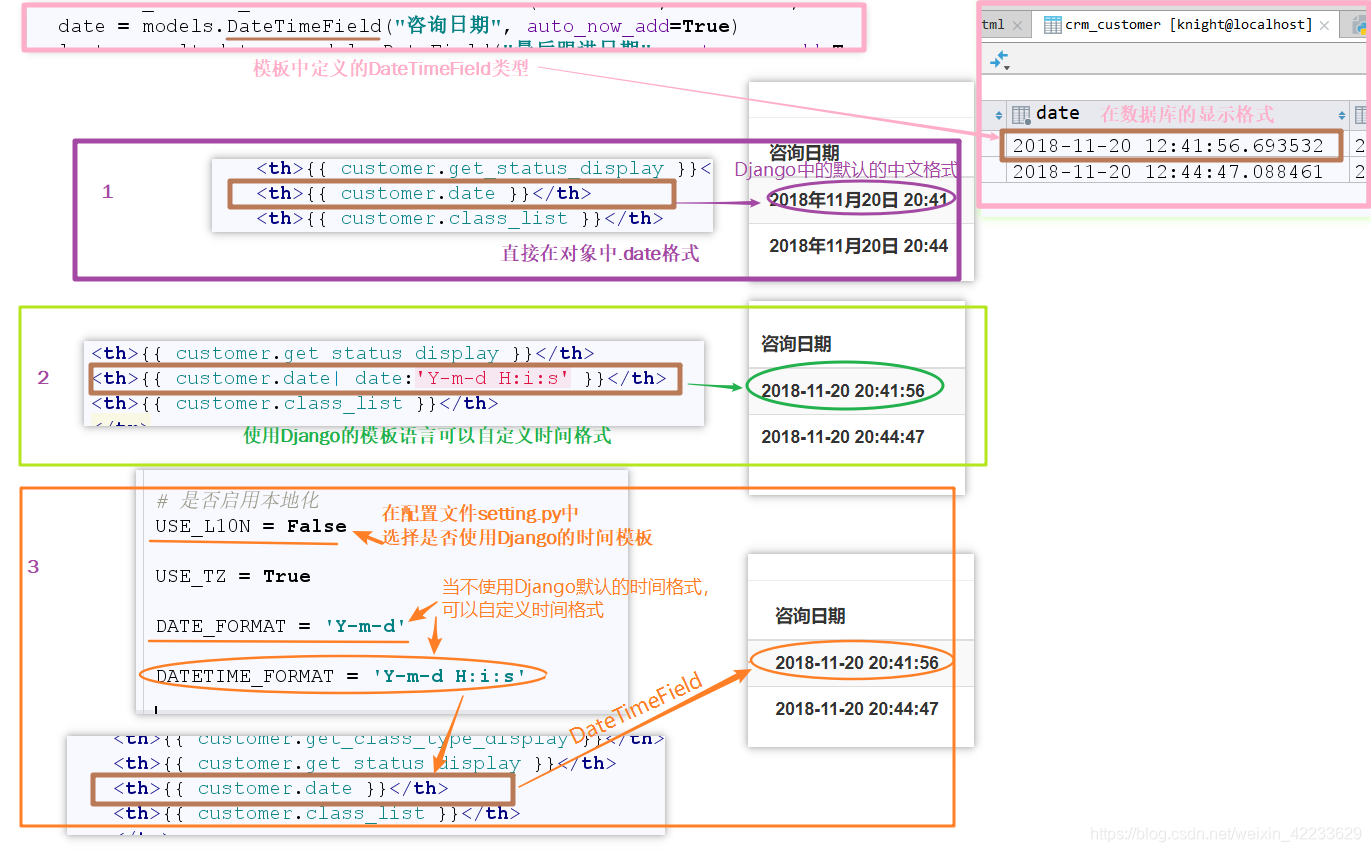Click the date:'Y-m-d H:i:s' filter line
The image size is (1371, 852).
(380, 378)
